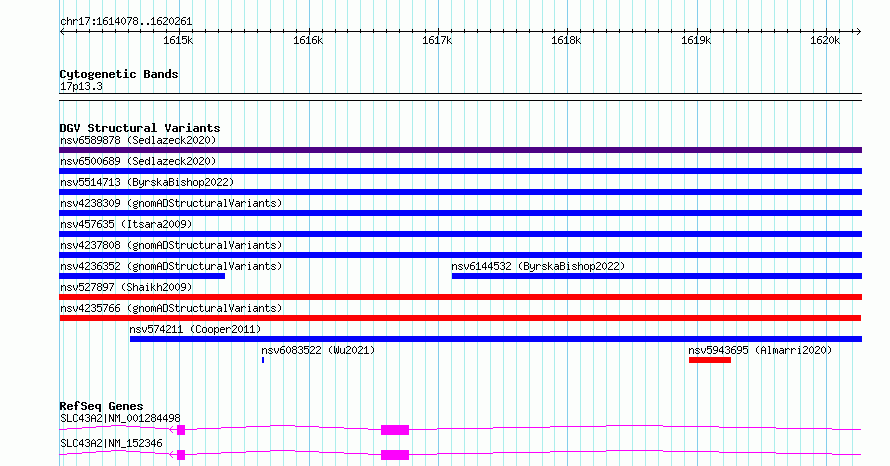Open nsv4237808 (gnomADStructuralVariants) label
Screen dimensions: 890x466
(171, 245)
